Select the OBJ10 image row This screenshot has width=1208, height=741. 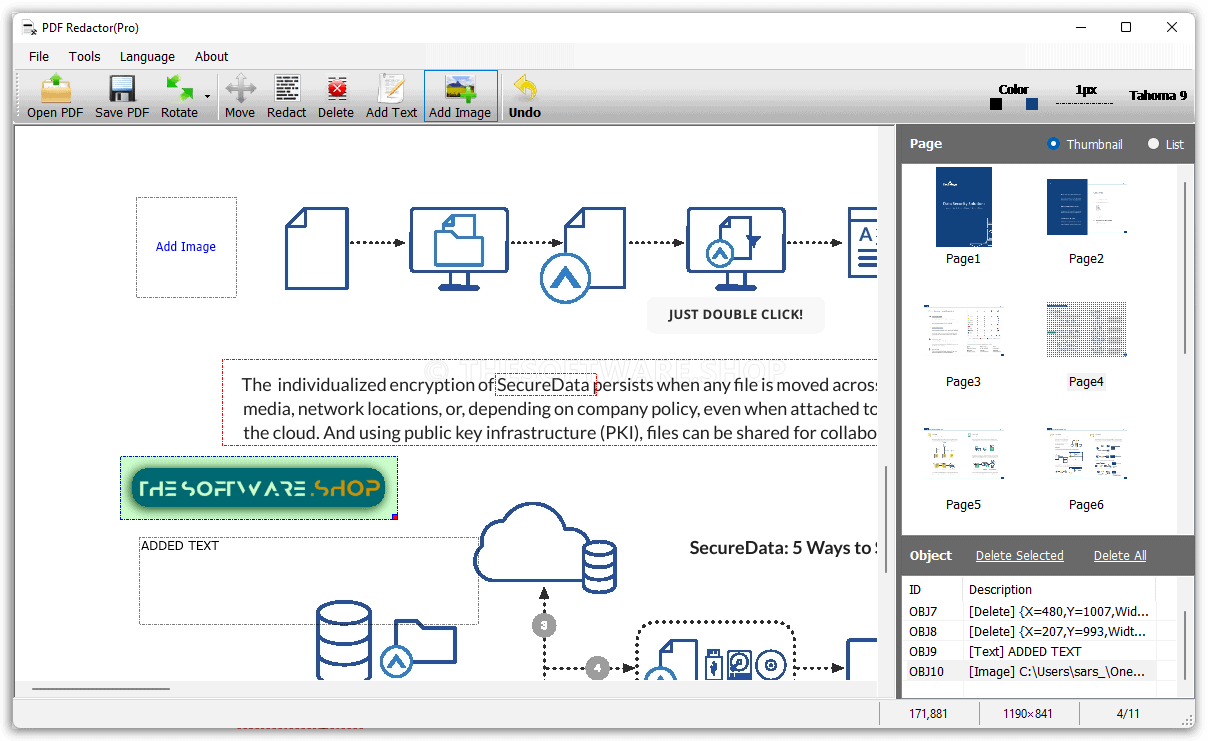1029,671
